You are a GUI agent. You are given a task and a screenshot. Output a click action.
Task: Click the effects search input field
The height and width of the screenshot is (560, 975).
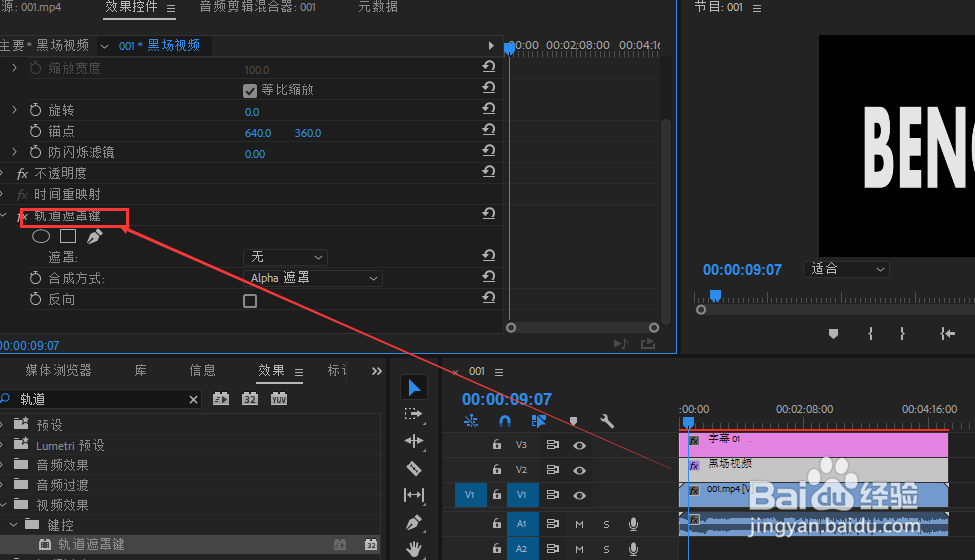pyautogui.click(x=99, y=399)
